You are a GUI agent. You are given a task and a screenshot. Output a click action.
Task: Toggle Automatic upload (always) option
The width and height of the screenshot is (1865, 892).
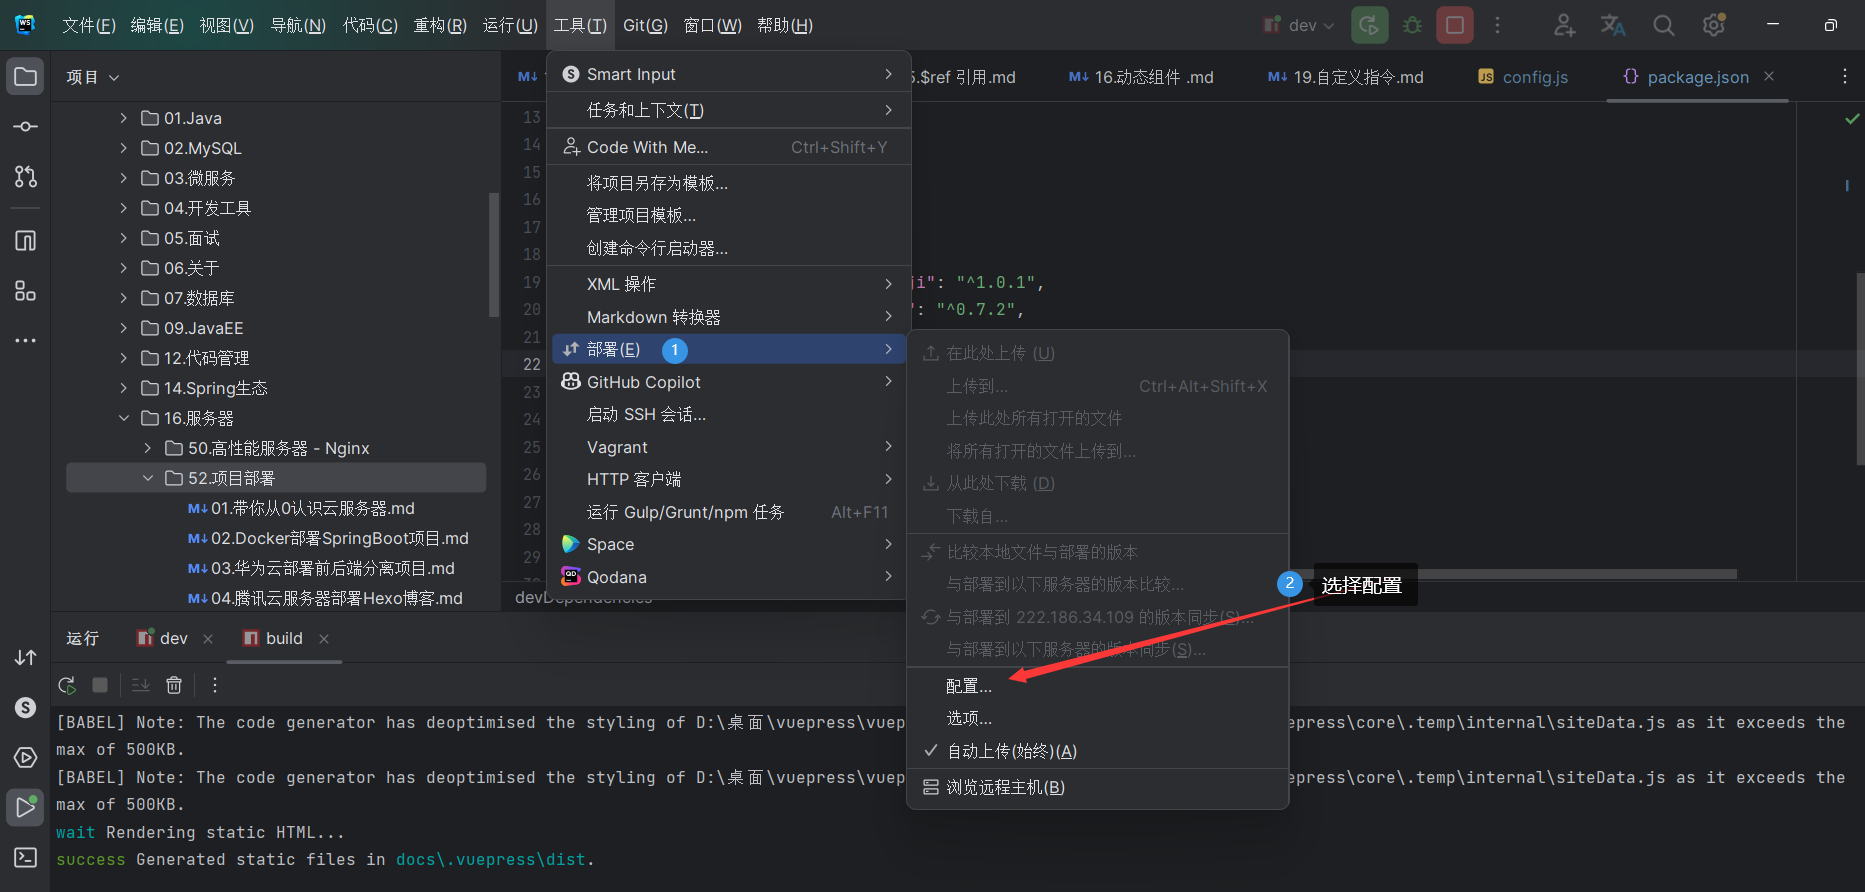(1097, 751)
